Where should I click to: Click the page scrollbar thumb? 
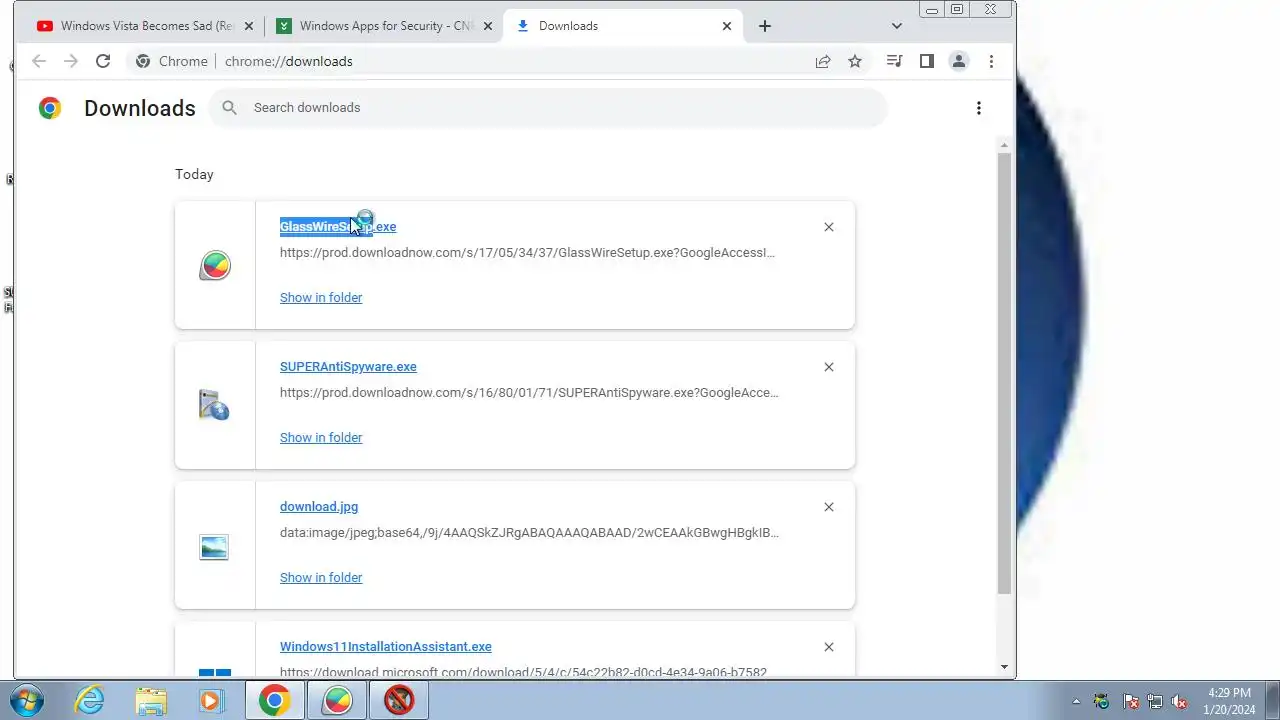click(x=1004, y=373)
